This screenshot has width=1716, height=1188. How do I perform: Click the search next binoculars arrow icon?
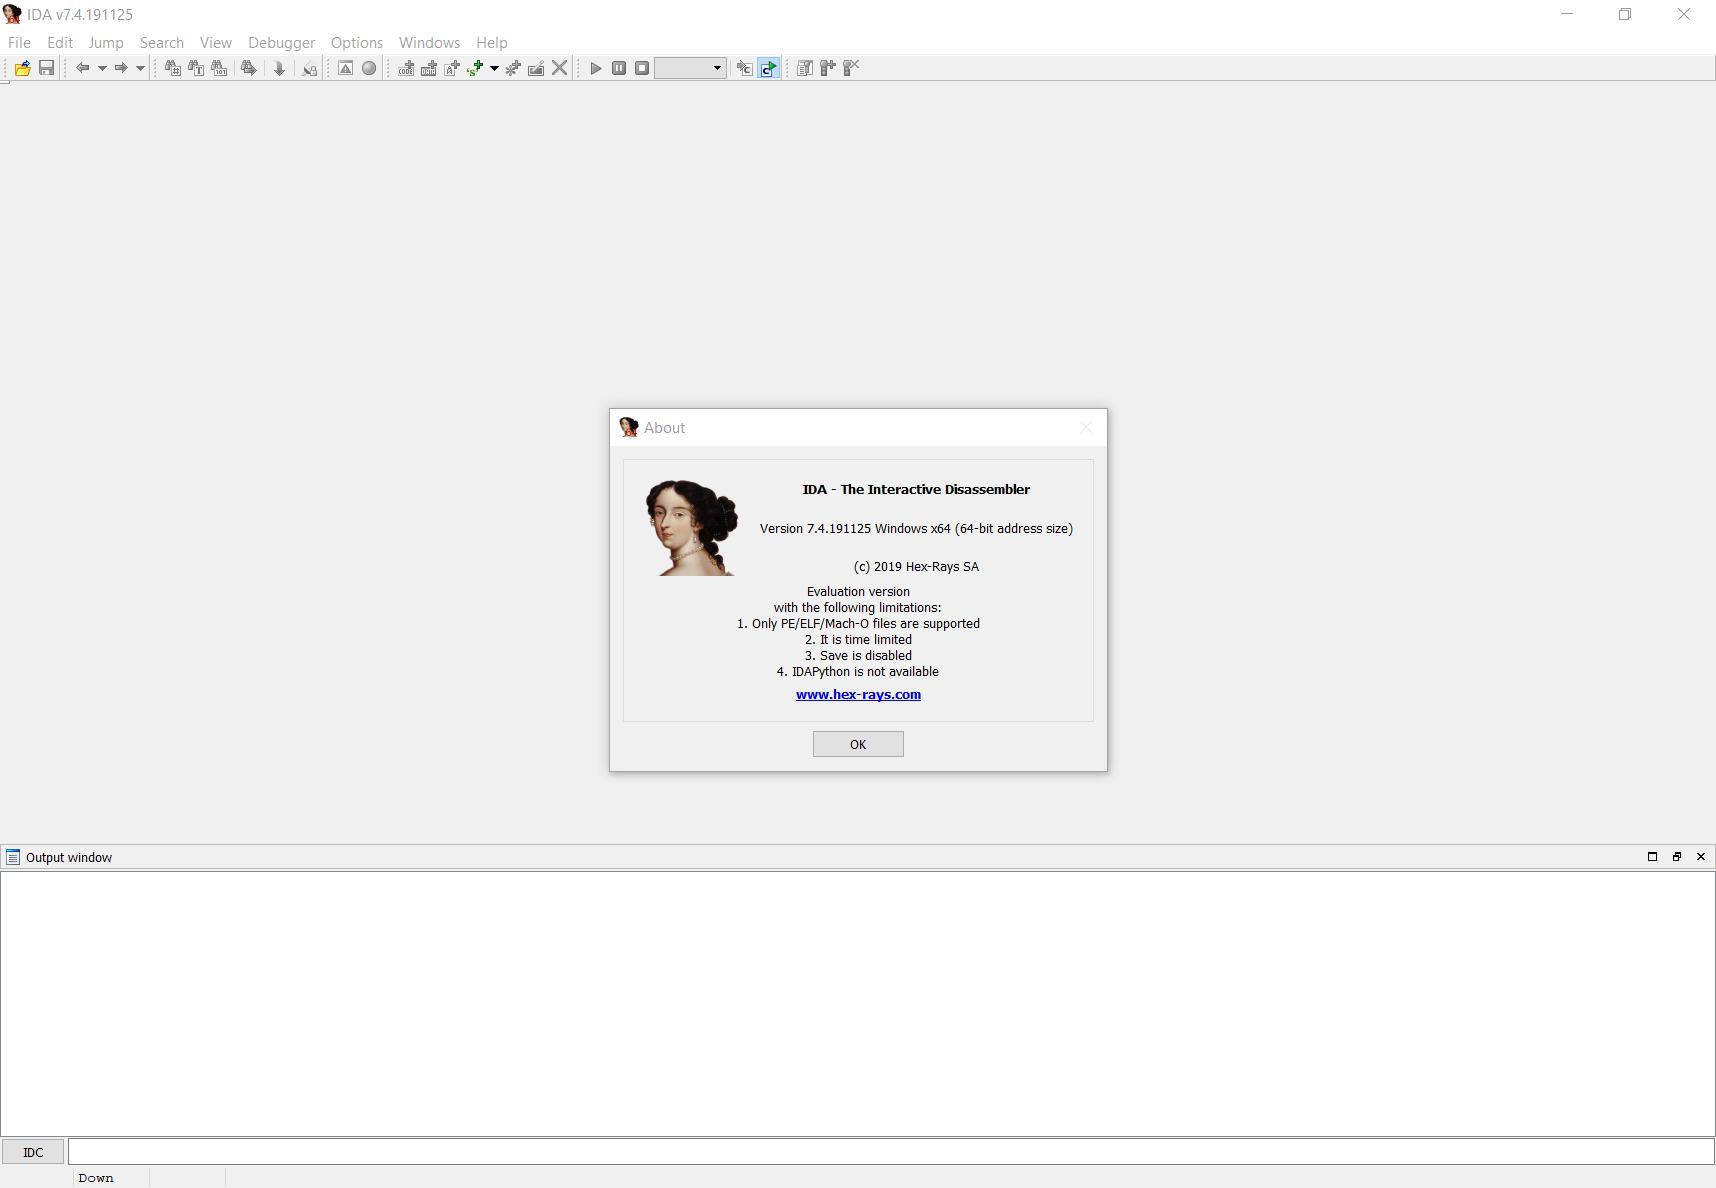[x=248, y=68]
